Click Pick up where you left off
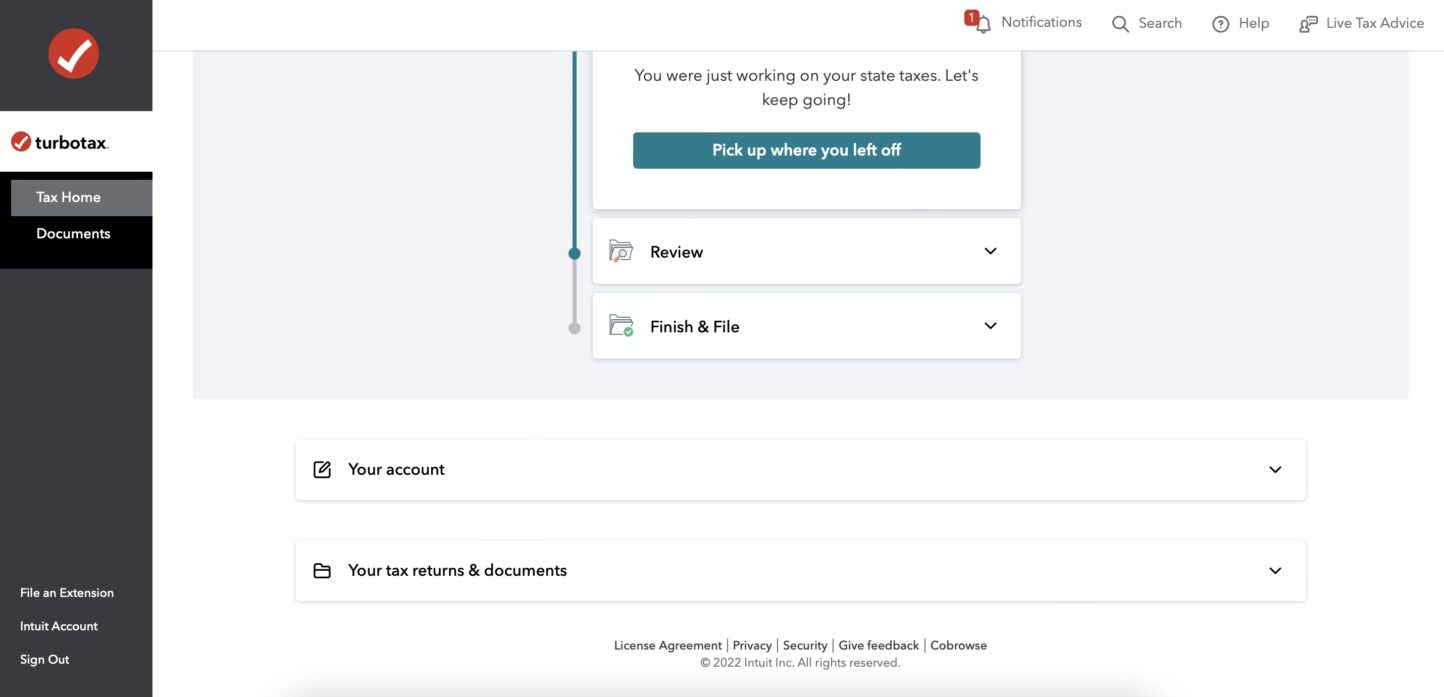The width and height of the screenshot is (1444, 697). click(806, 149)
